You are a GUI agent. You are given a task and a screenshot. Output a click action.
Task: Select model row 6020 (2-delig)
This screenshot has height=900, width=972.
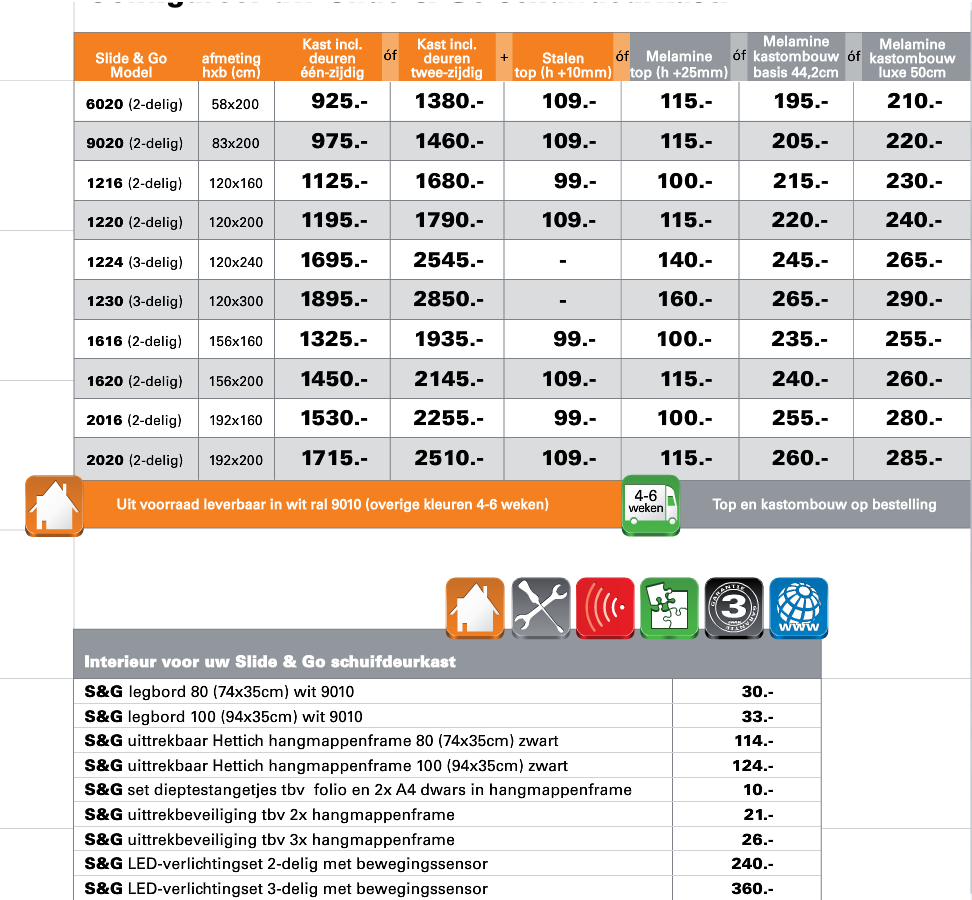click(x=135, y=103)
